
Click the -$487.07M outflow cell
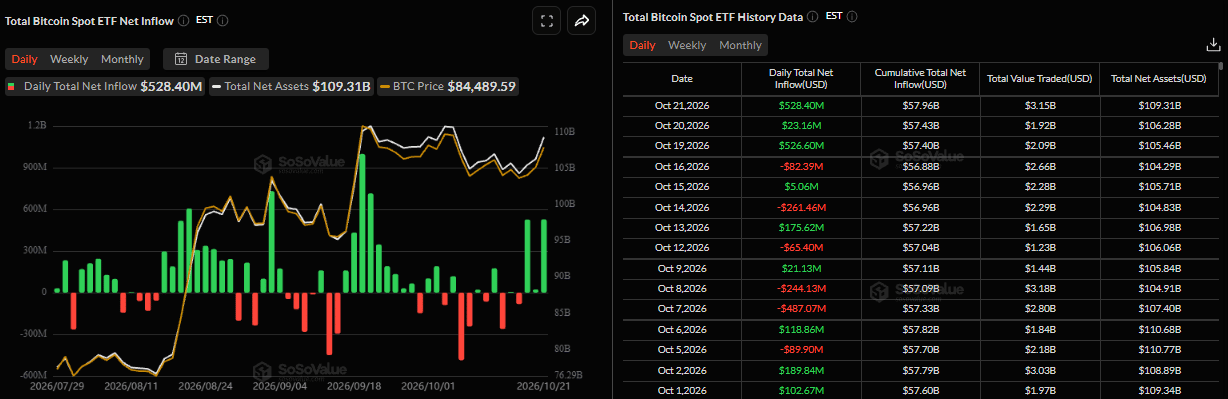[x=801, y=308]
